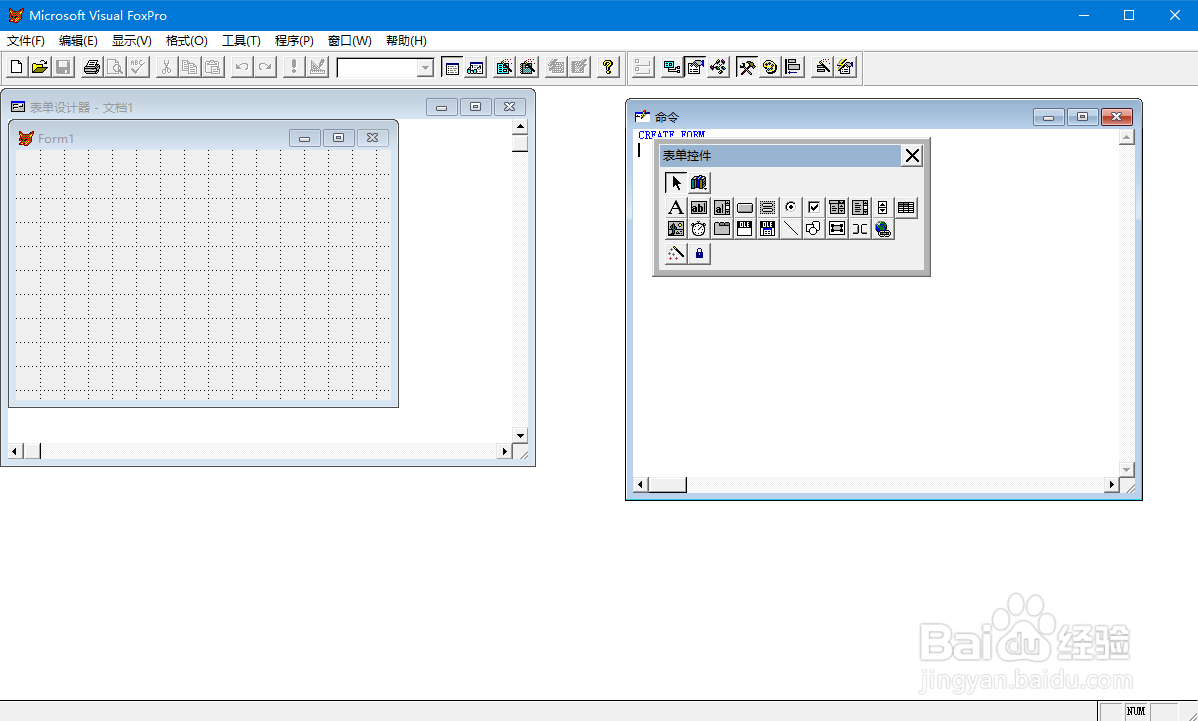Image resolution: width=1198 pixels, height=721 pixels.
Task: Open the View Classes books dropdown
Action: point(699,183)
